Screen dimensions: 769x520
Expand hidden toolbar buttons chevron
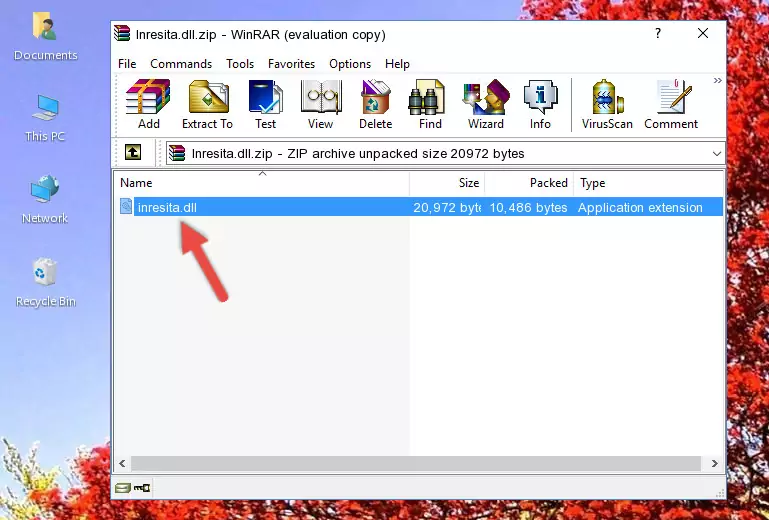click(718, 80)
